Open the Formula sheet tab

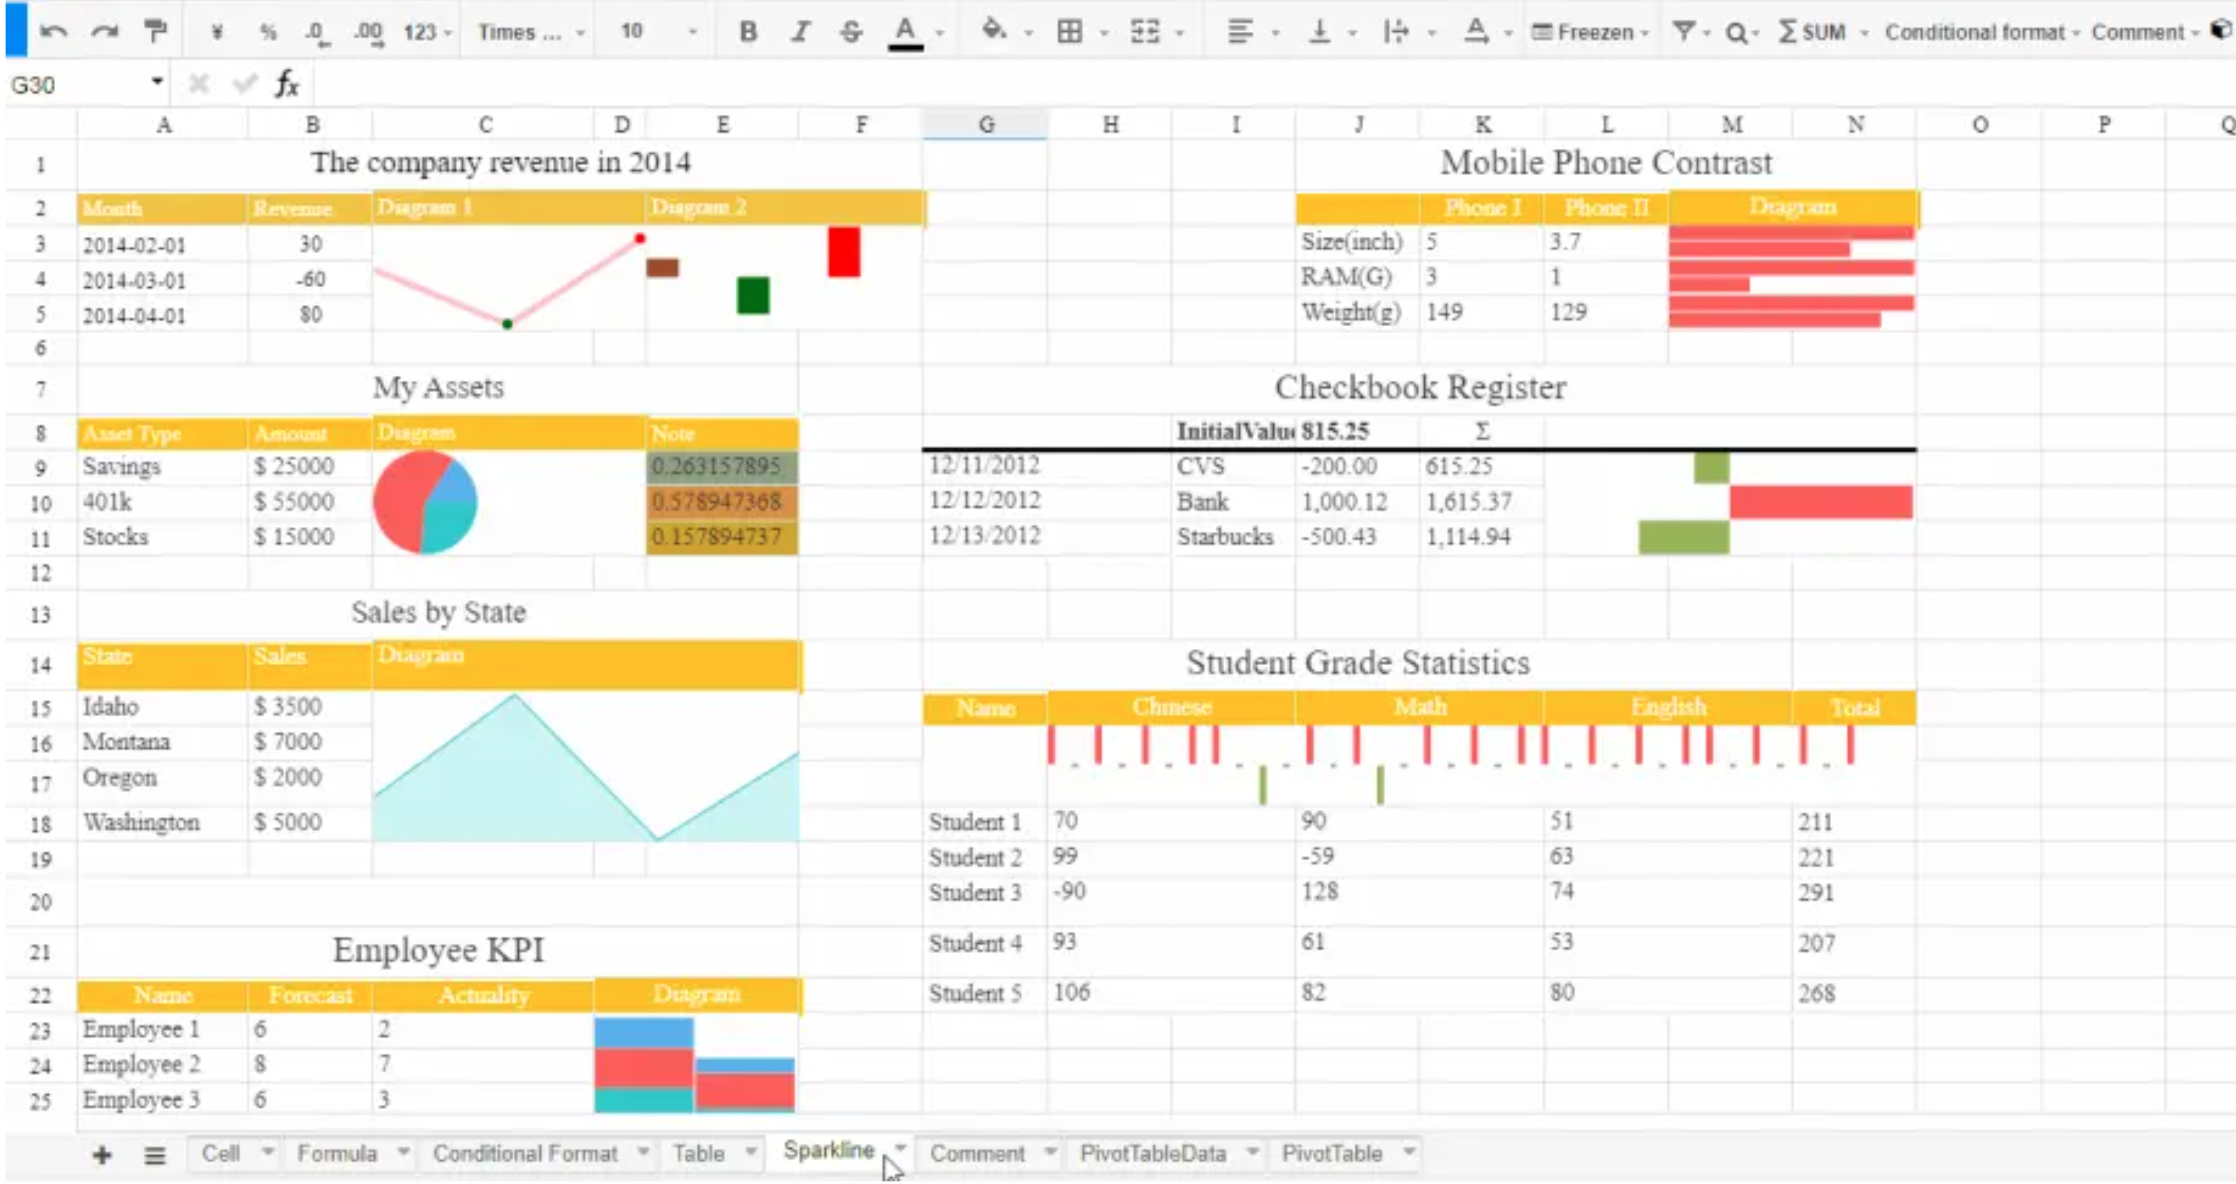(337, 1153)
